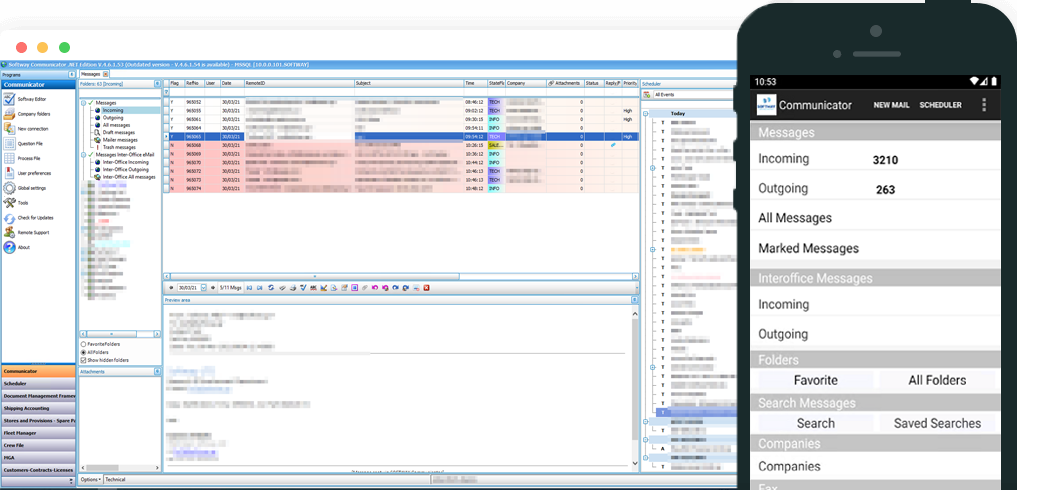Expand more modules chevron at navigation bottom
This screenshot has width=1040, height=490.
[x=71, y=481]
